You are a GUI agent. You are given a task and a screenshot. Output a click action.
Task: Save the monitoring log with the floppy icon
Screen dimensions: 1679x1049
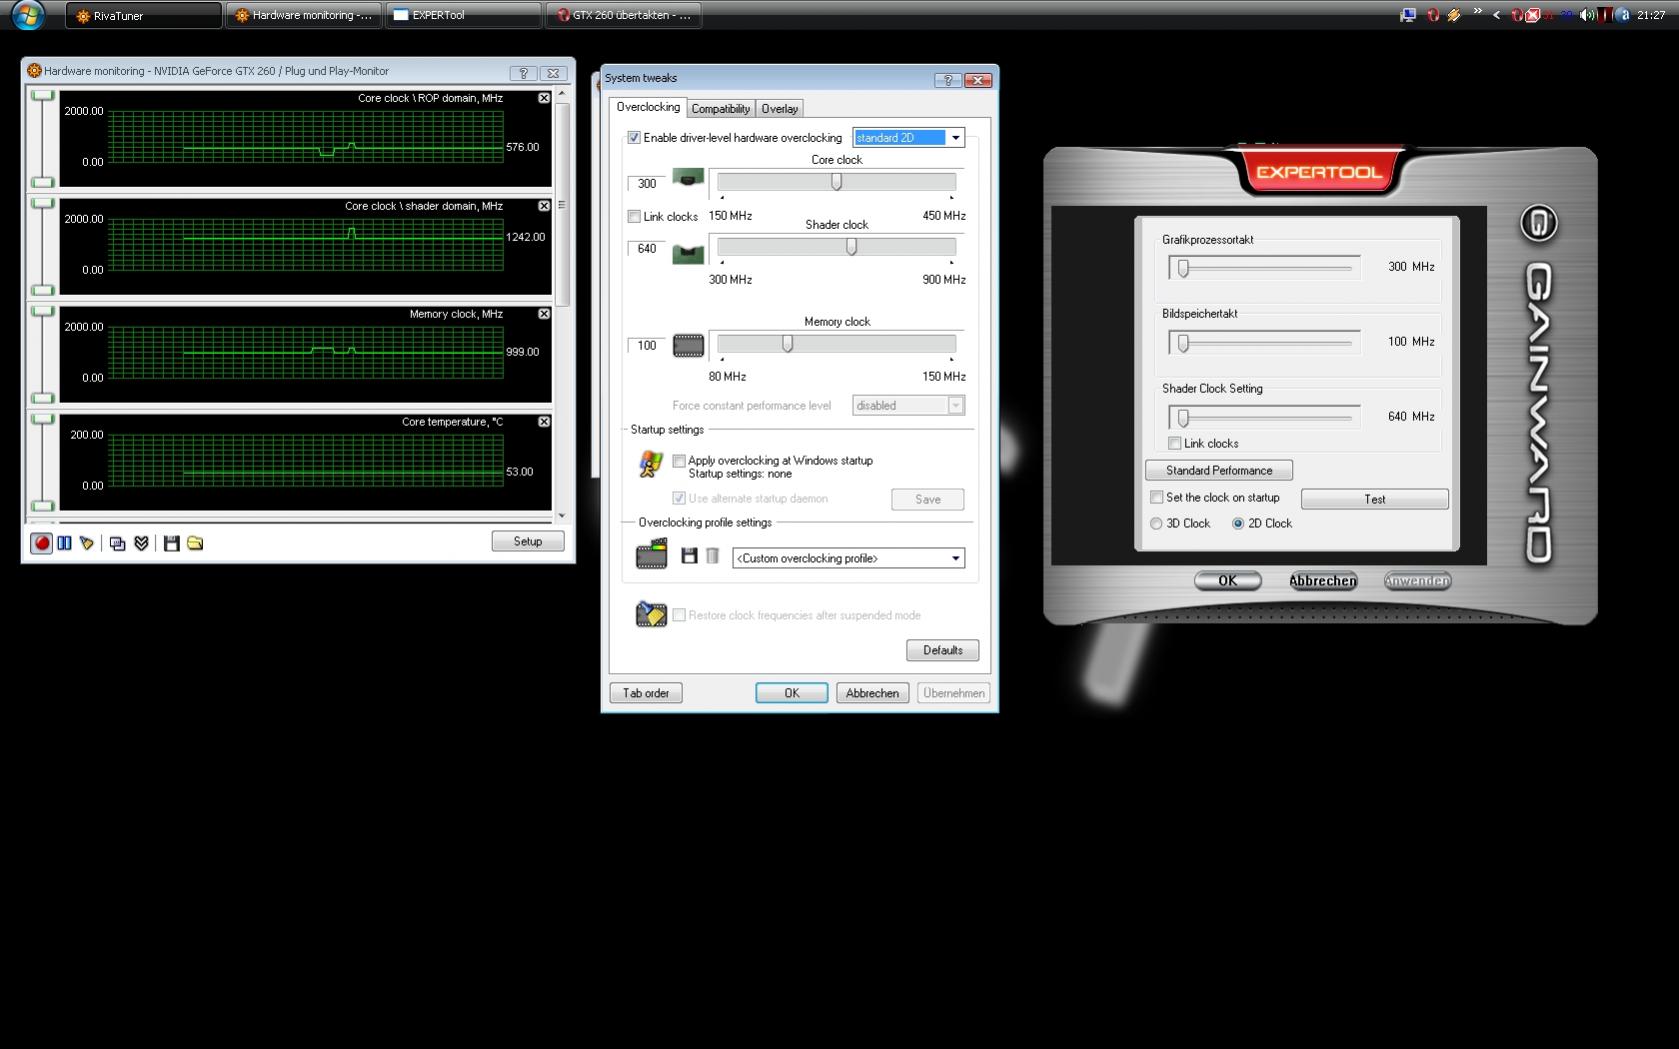pos(171,543)
